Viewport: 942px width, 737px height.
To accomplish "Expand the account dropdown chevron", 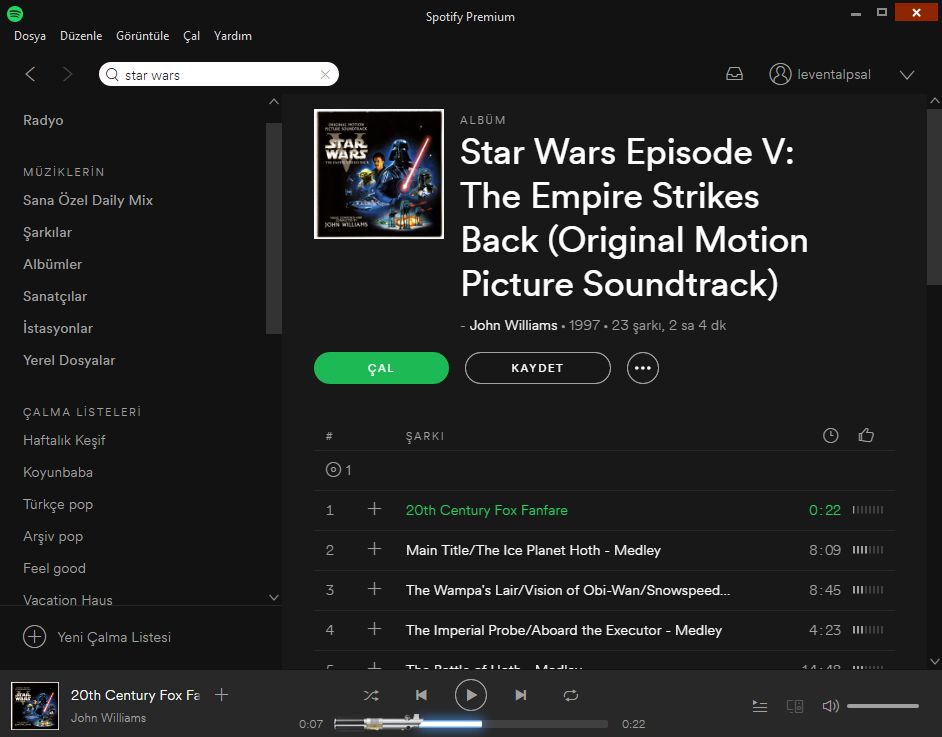I will (907, 74).
